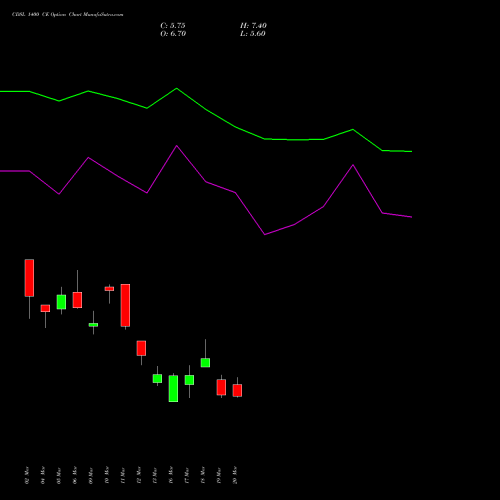
Task: Click the long red candle above 11 Mar
Action: pos(125,305)
